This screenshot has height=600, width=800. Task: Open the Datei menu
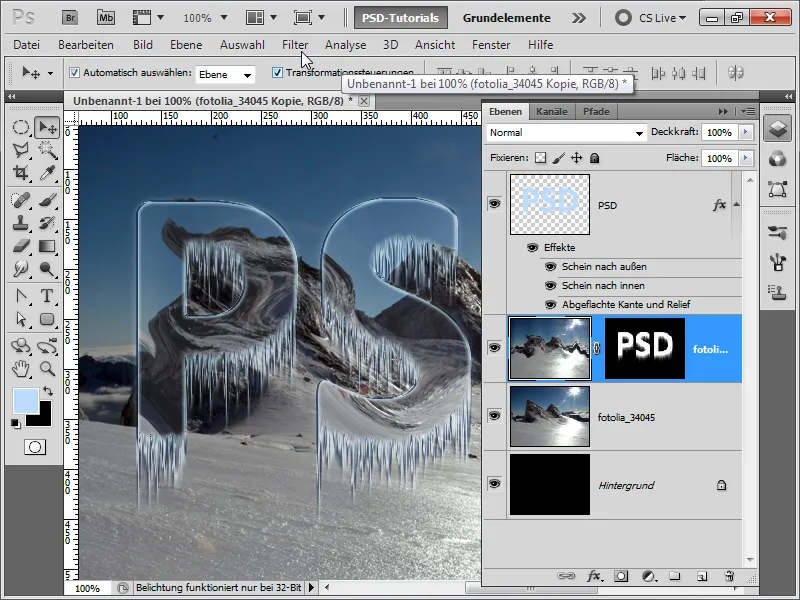[27, 45]
